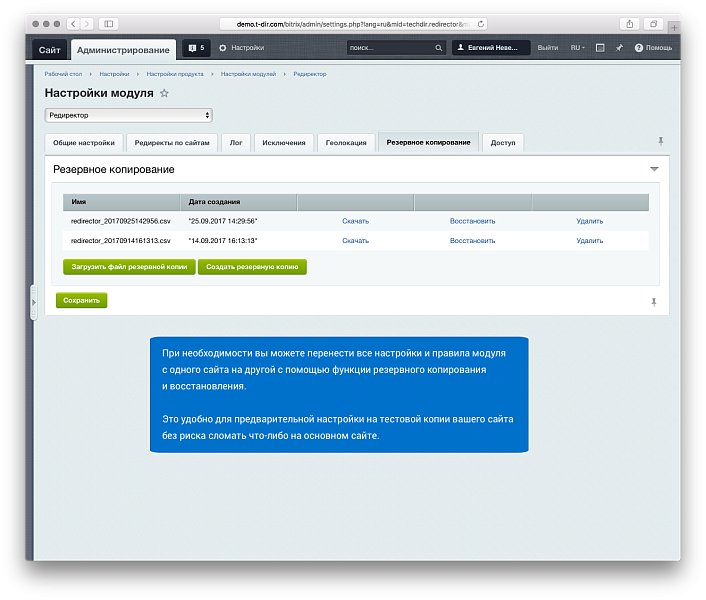Switch to the Геолокация tab

pos(348,143)
